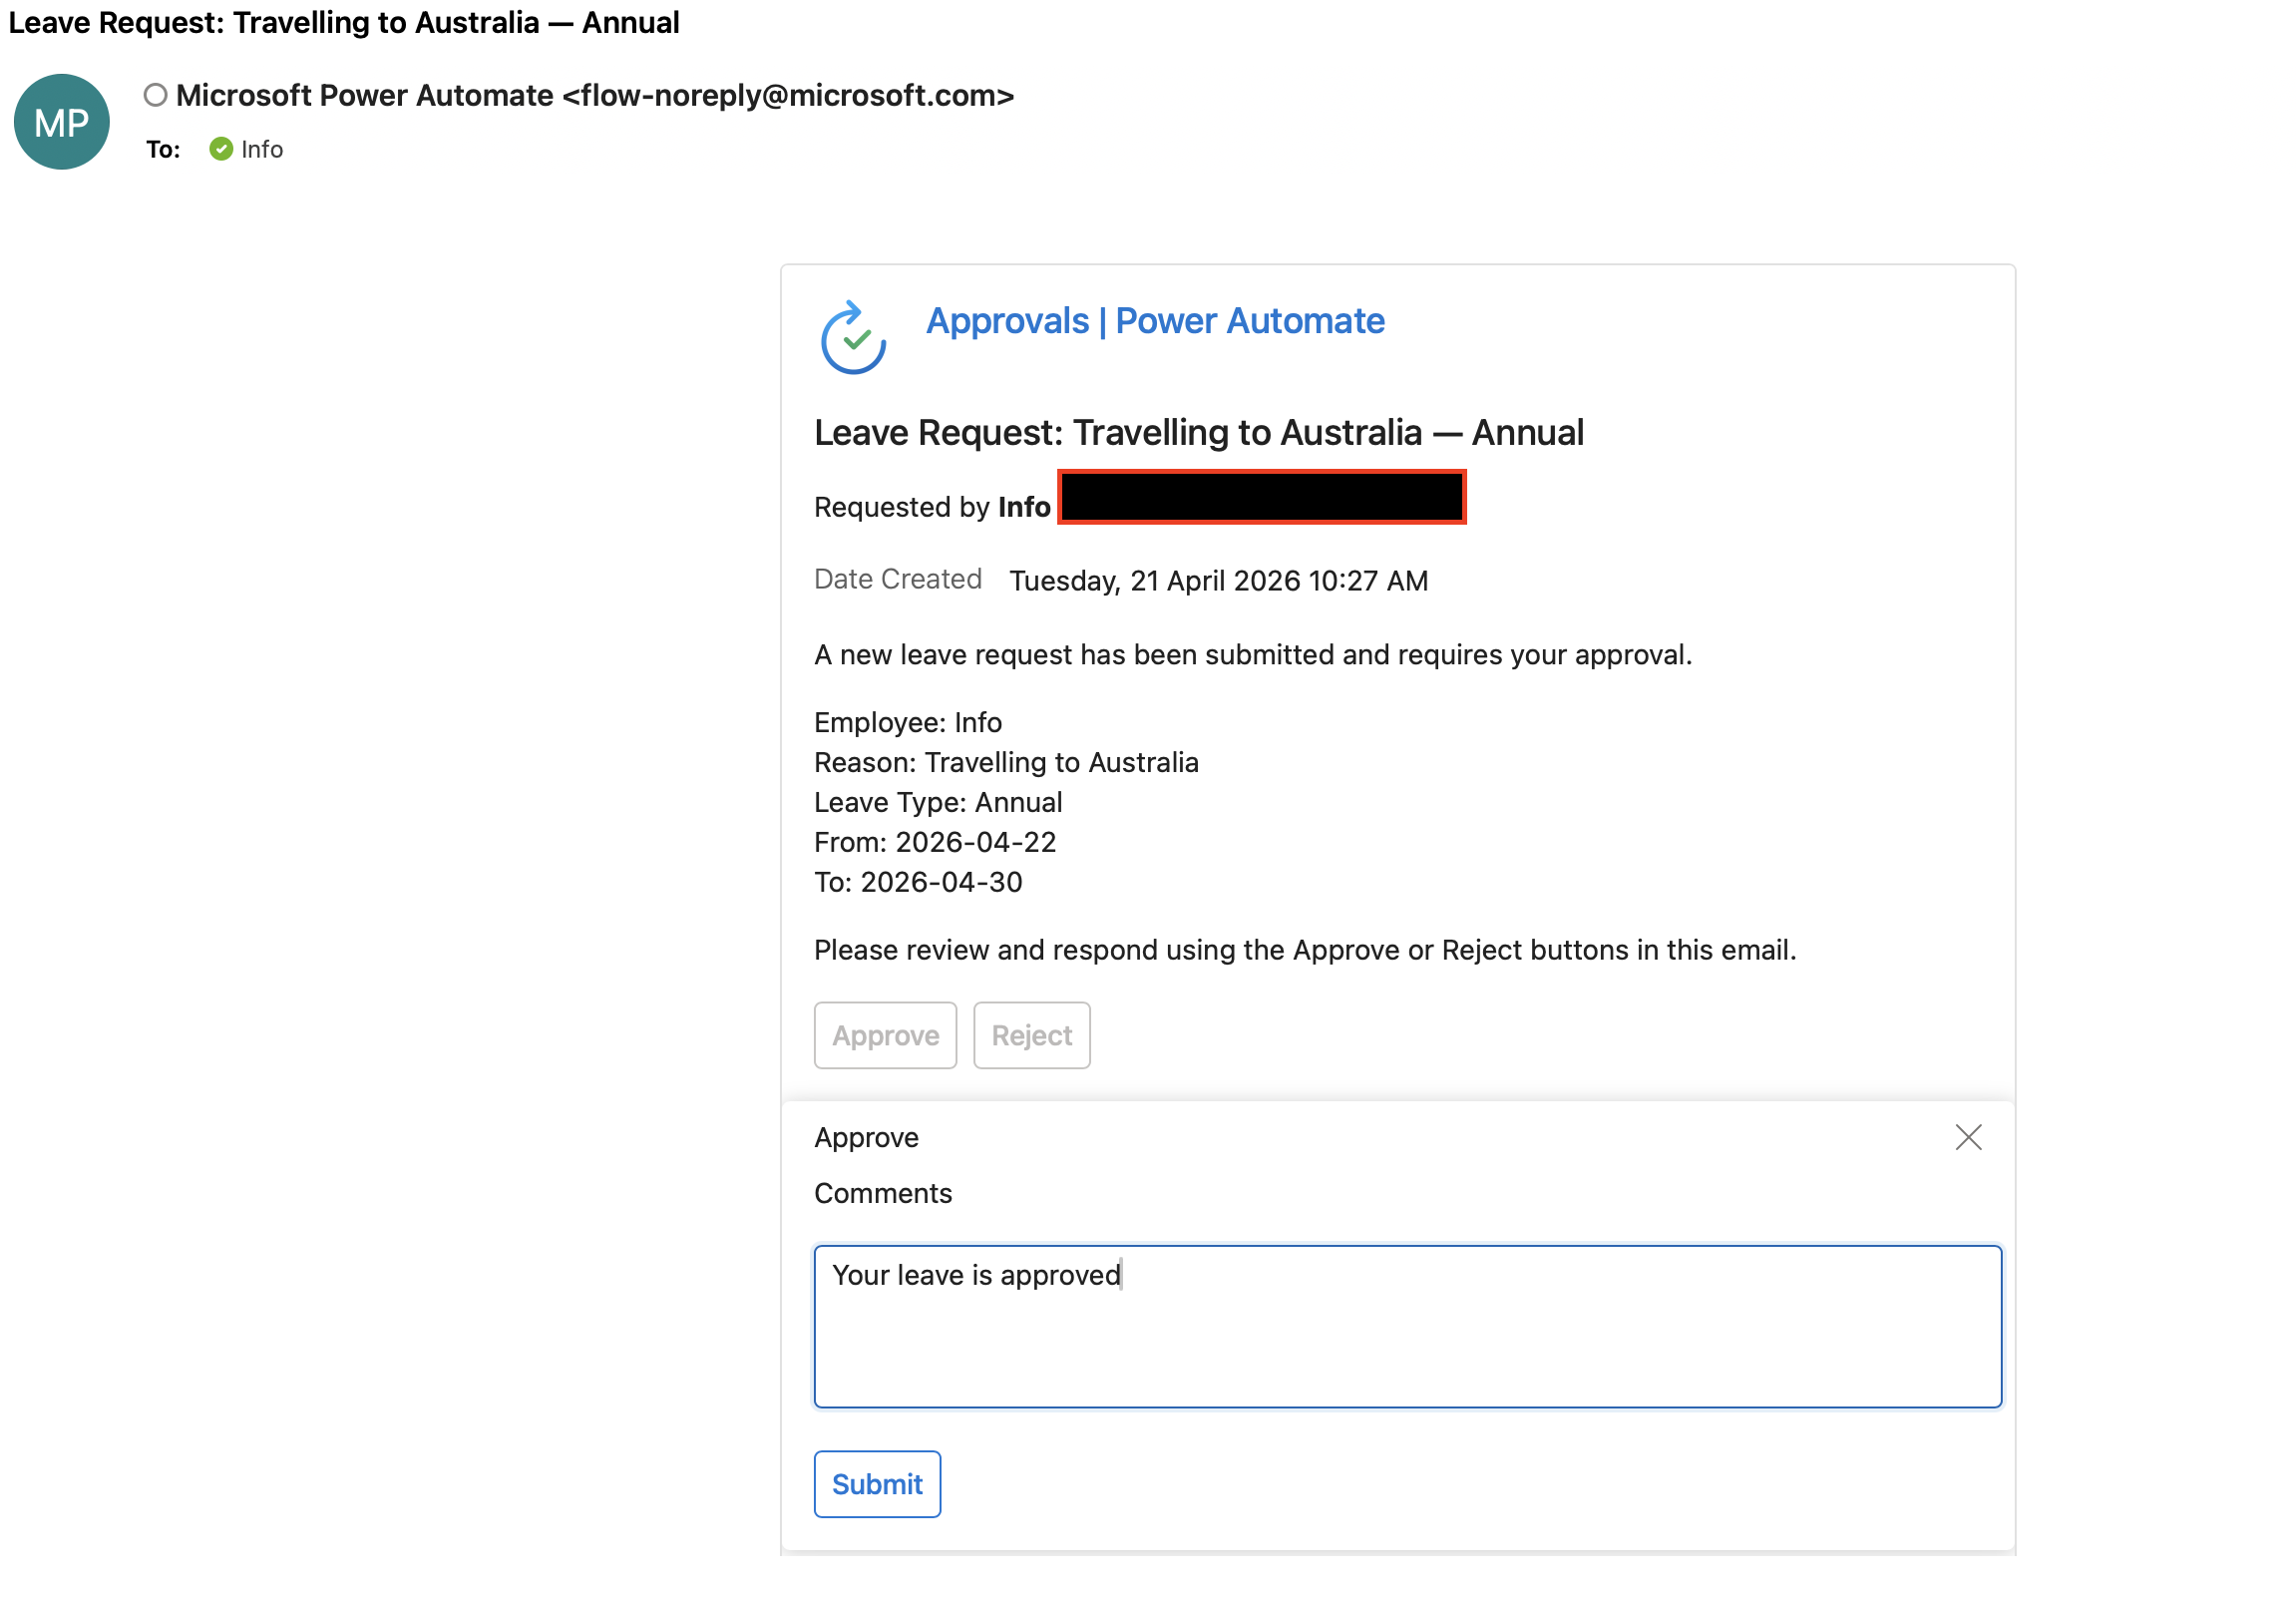Open the MP sender avatar
The height and width of the screenshot is (1600, 2296).
pyautogui.click(x=61, y=121)
